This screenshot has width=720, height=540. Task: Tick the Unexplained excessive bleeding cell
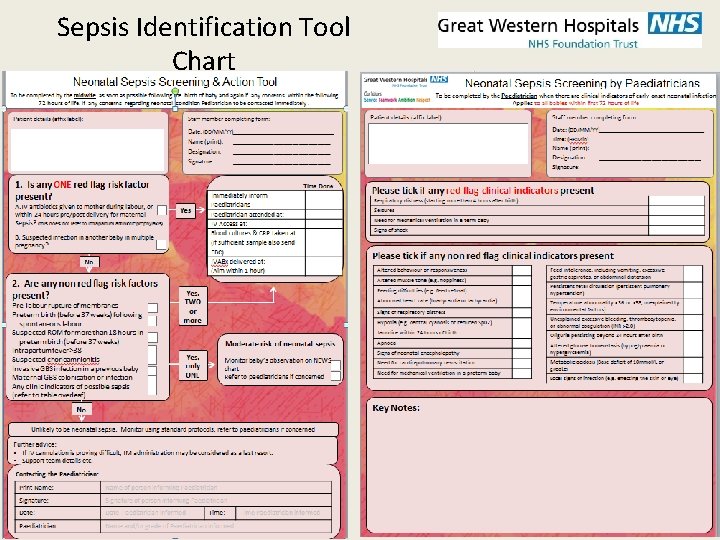(693, 322)
